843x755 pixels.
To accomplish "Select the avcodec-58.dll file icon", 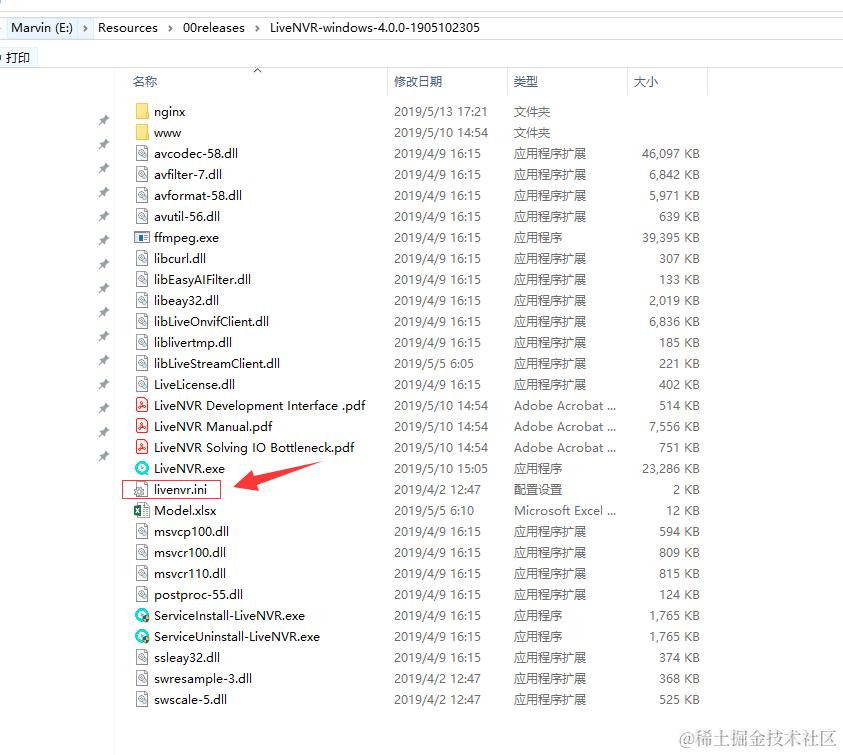I will pyautogui.click(x=142, y=153).
